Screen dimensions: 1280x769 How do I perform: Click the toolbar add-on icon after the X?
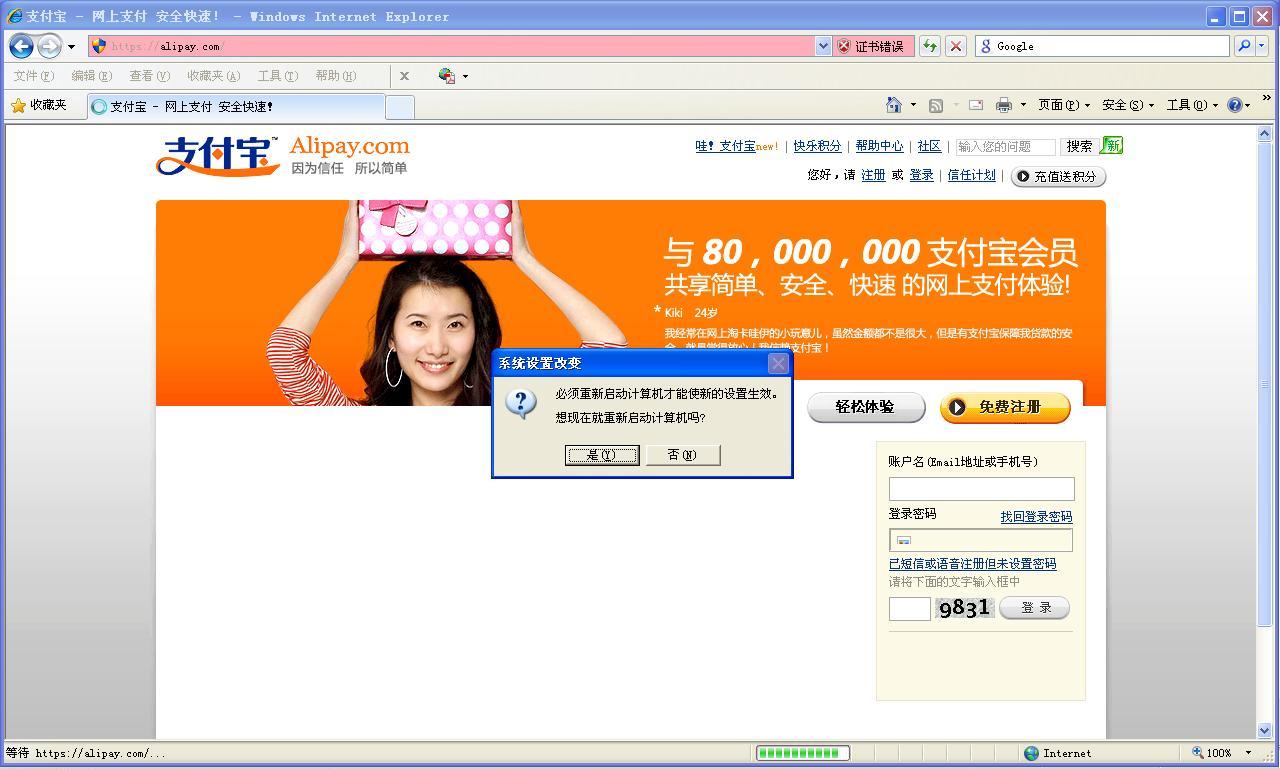click(x=447, y=76)
